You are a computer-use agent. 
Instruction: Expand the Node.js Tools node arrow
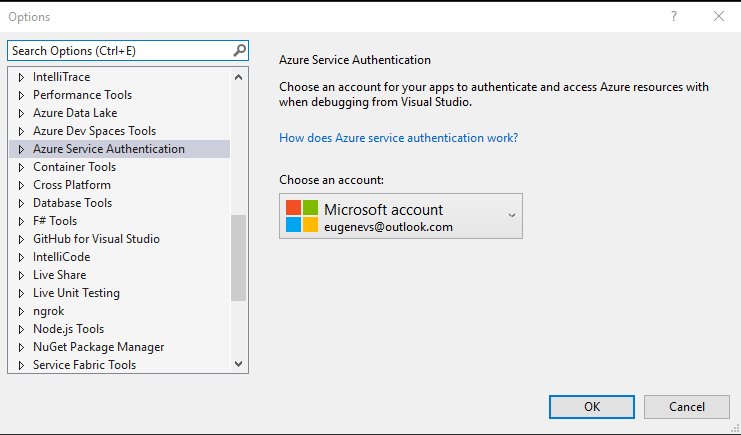[x=21, y=329]
